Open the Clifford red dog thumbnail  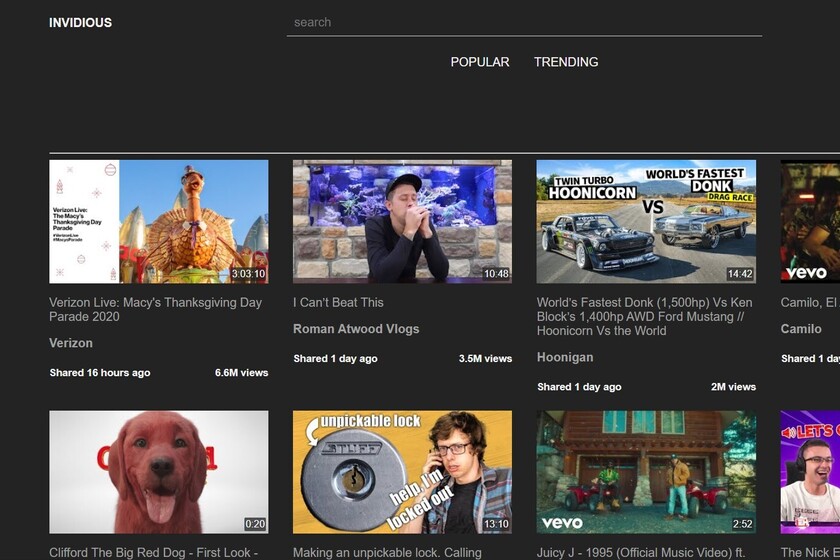(x=159, y=472)
